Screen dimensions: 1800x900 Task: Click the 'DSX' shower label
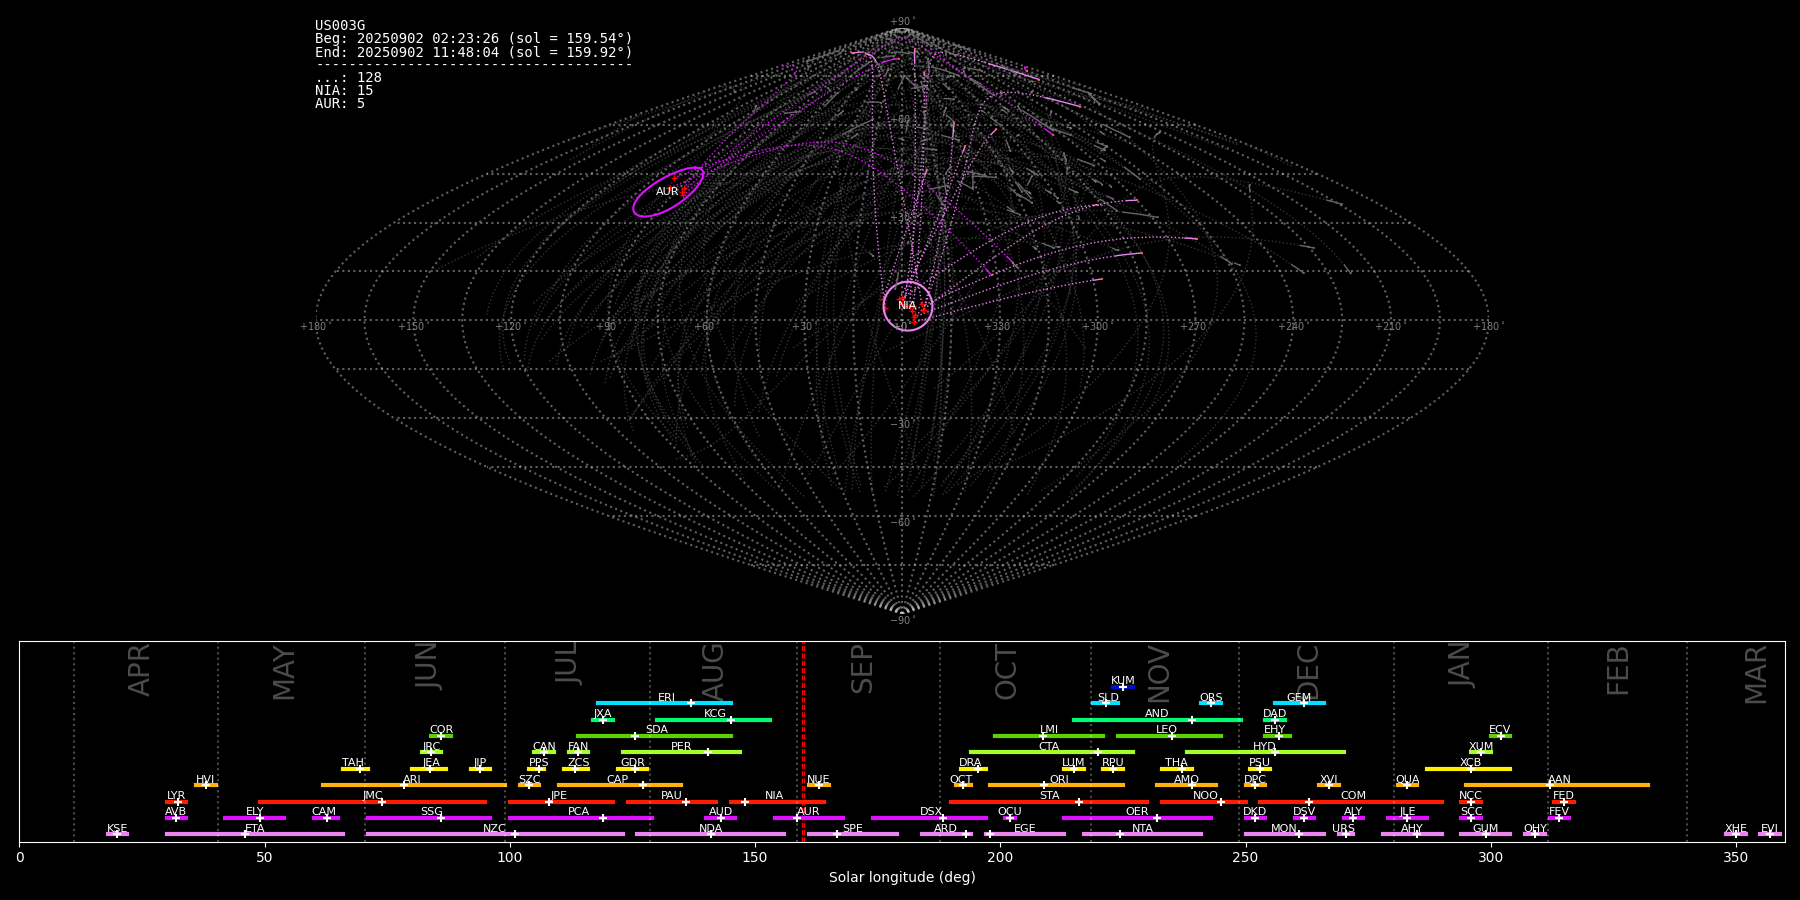tap(931, 812)
